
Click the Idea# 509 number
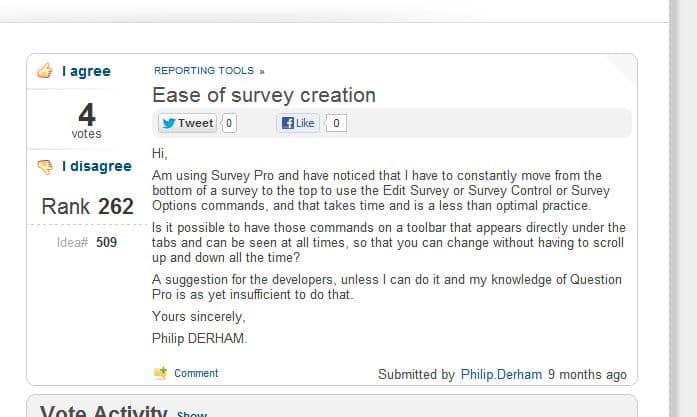(107, 241)
